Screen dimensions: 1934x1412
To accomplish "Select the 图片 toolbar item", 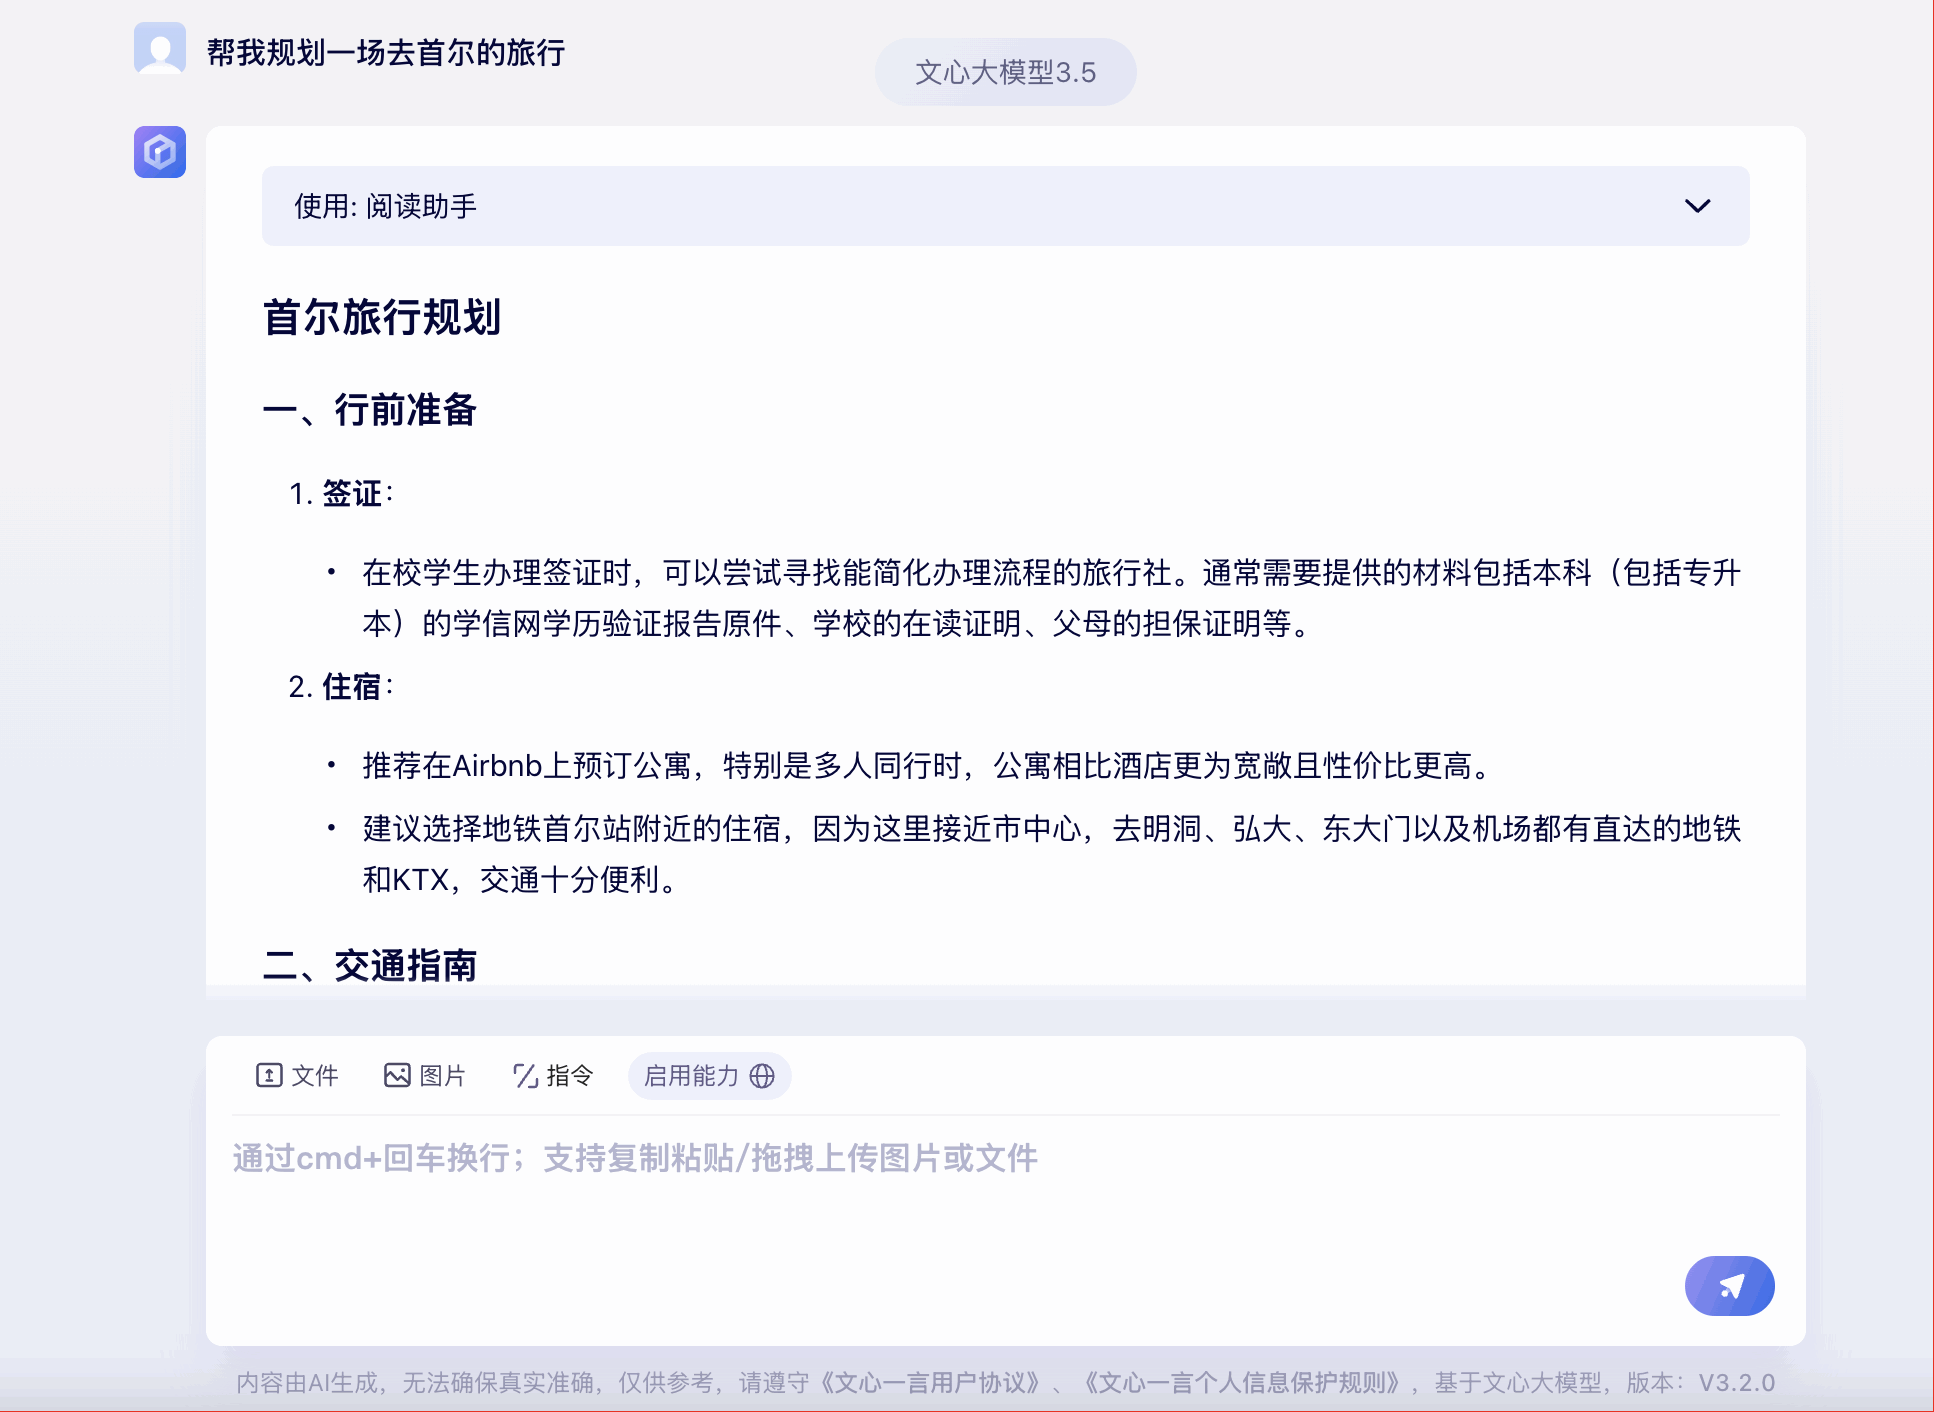I will coord(443,1076).
